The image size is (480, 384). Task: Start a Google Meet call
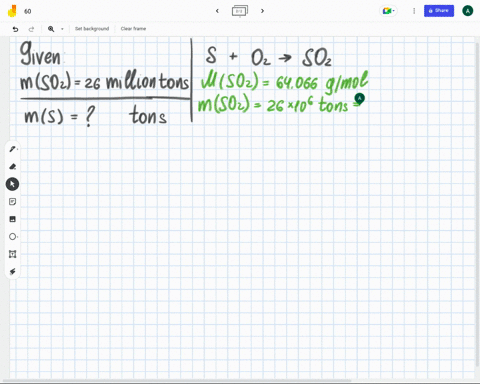[388, 11]
